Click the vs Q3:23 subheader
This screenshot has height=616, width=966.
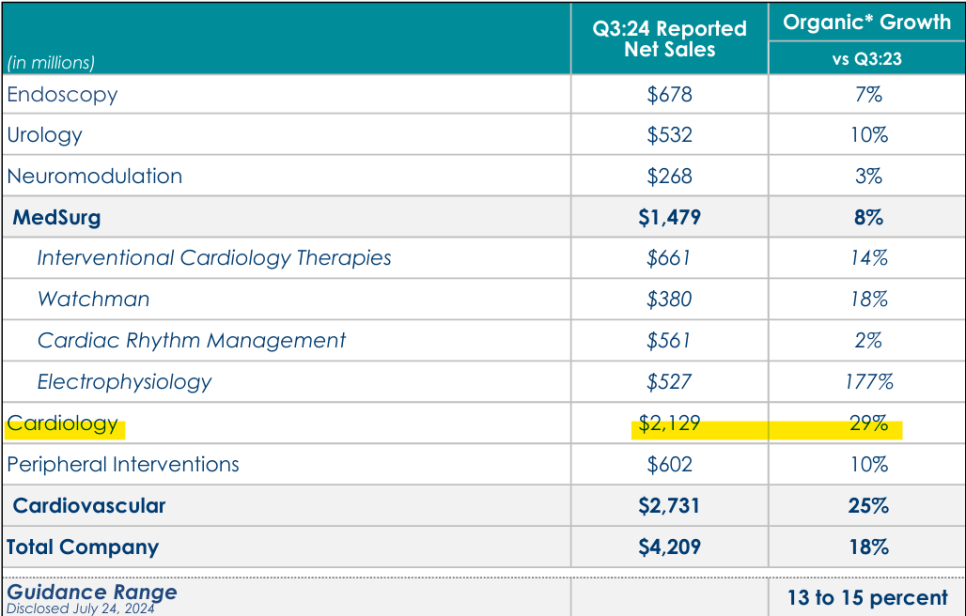click(x=867, y=59)
